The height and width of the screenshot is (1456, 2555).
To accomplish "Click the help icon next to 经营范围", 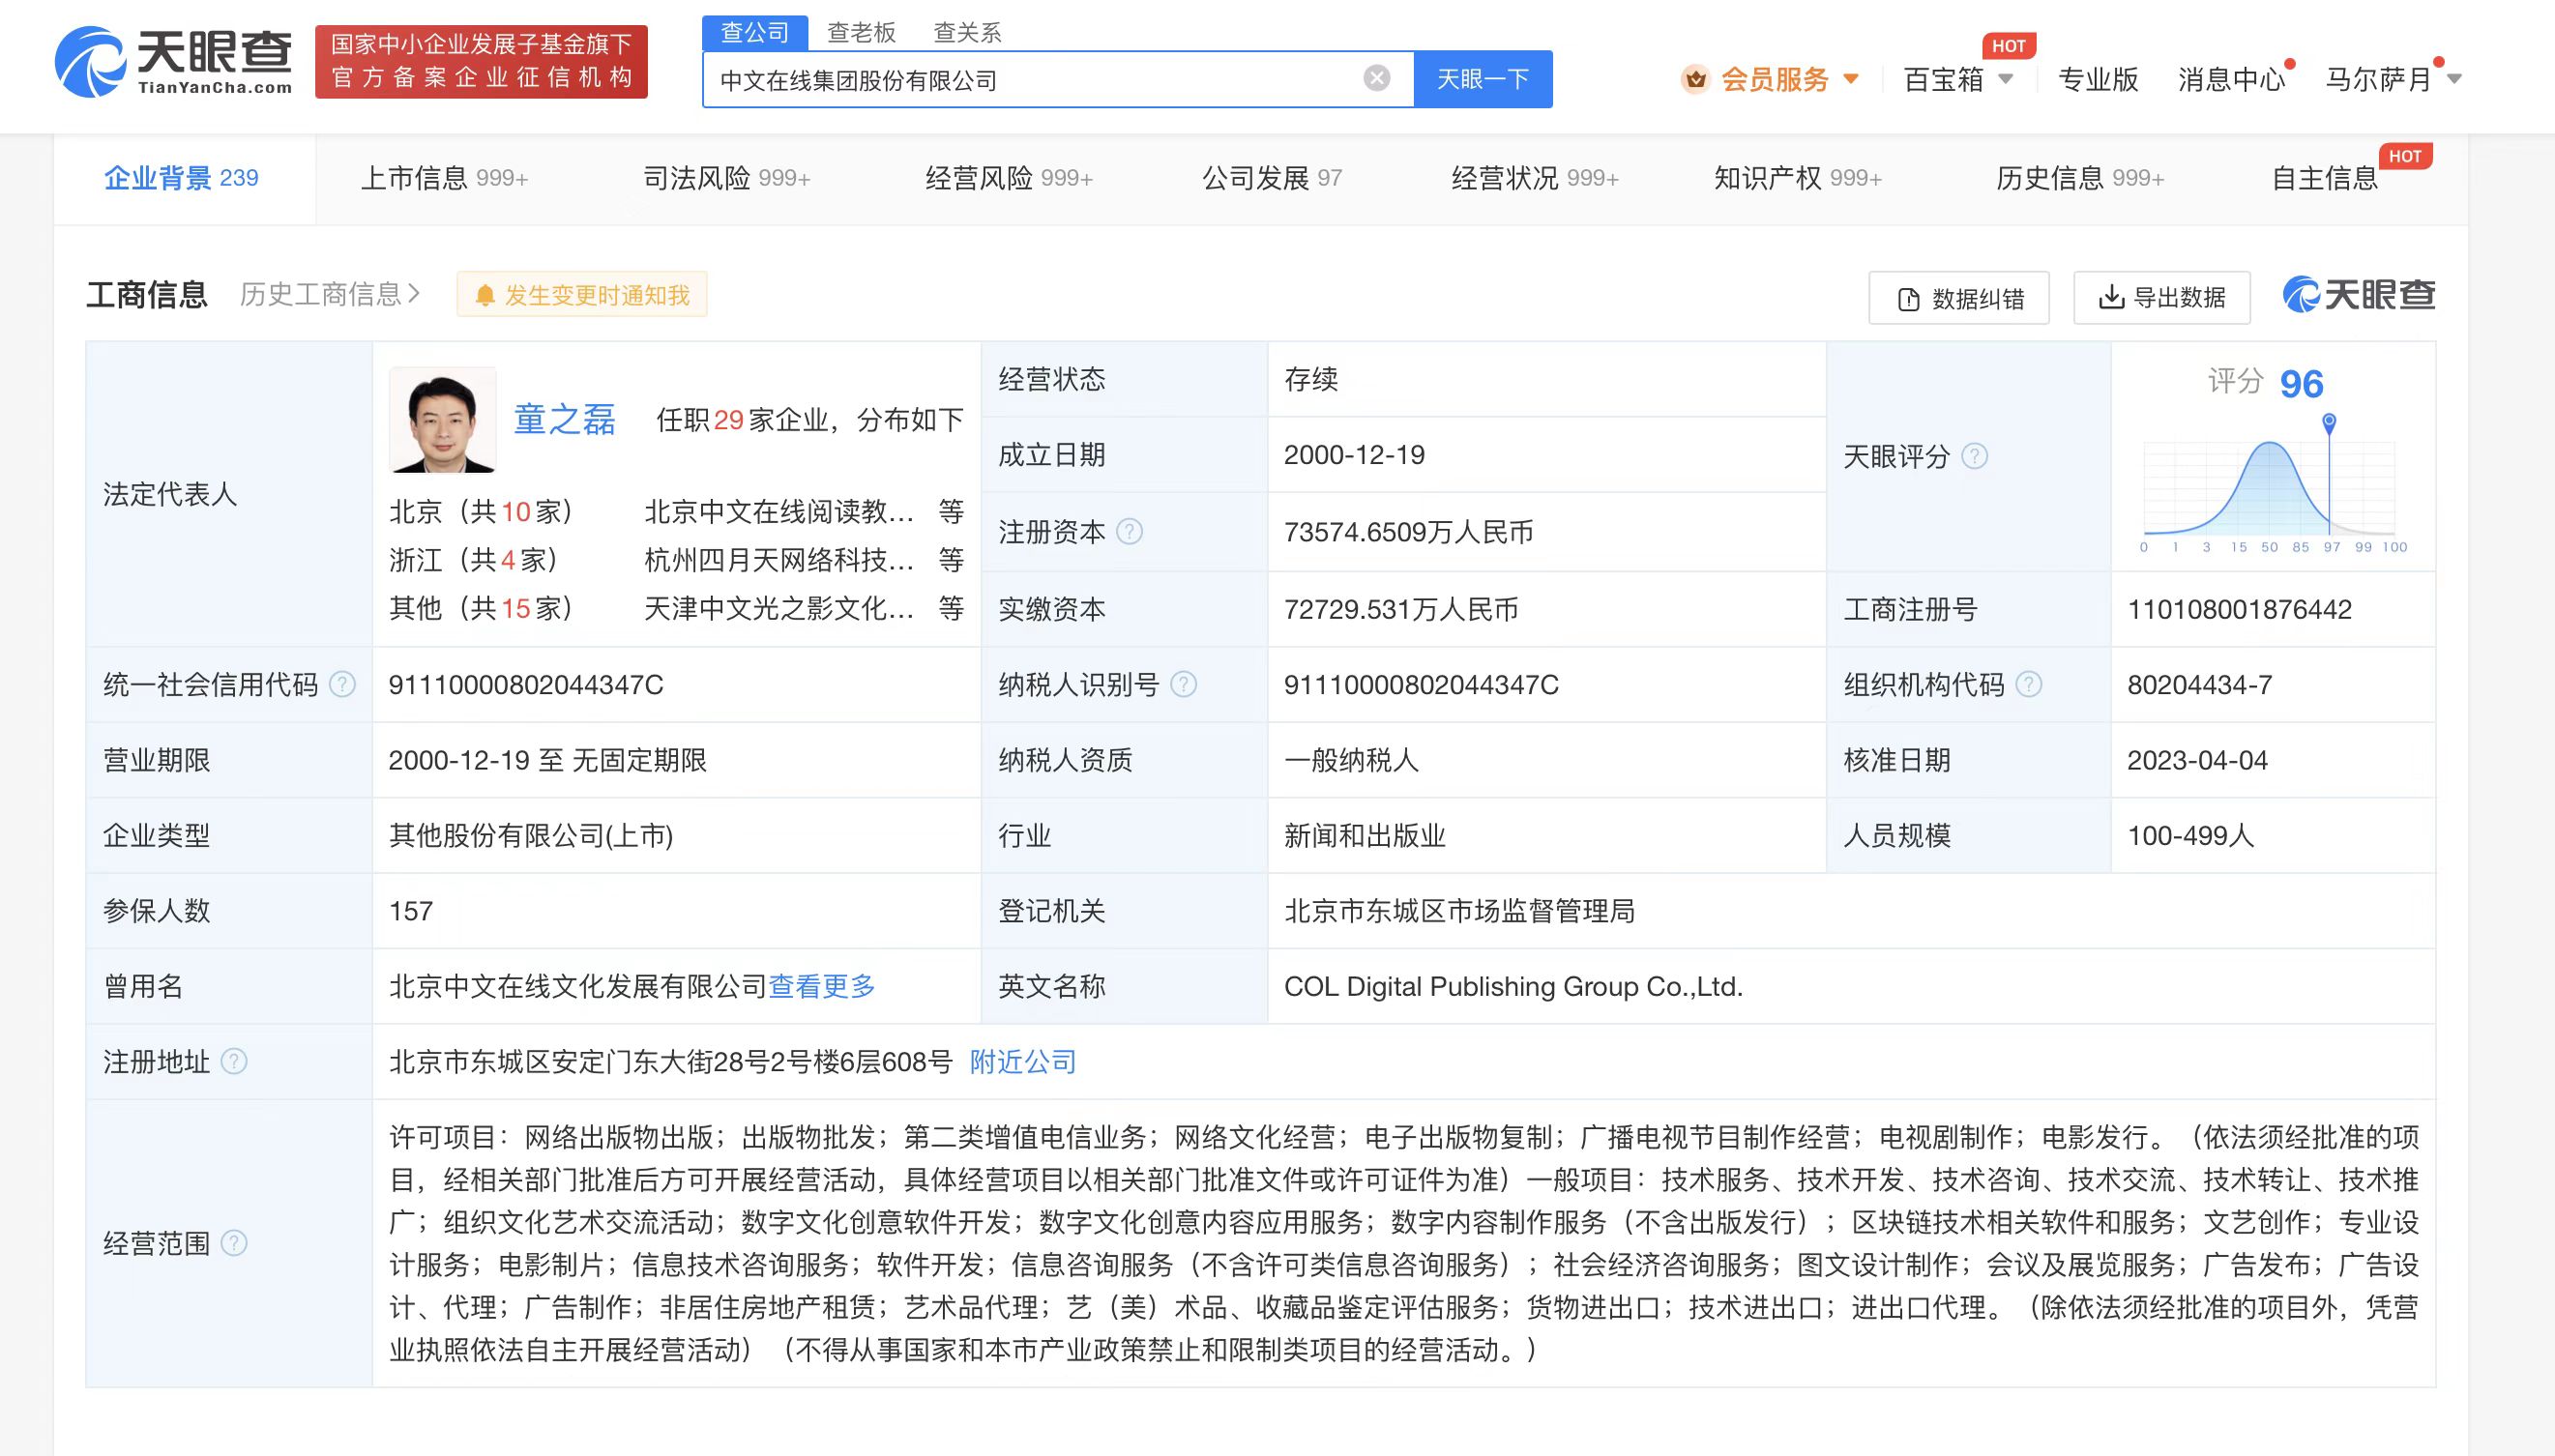I will click(233, 1243).
